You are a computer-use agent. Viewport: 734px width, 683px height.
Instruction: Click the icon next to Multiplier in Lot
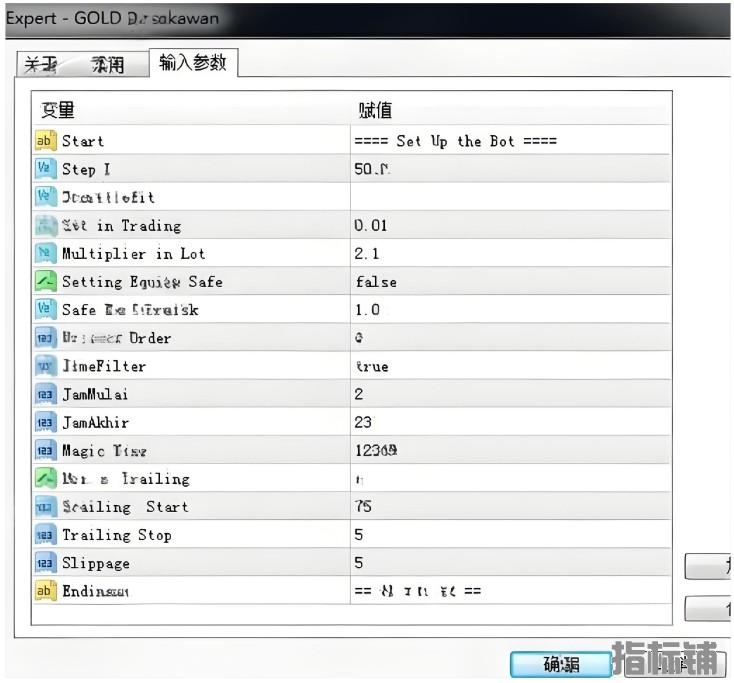click(45, 253)
